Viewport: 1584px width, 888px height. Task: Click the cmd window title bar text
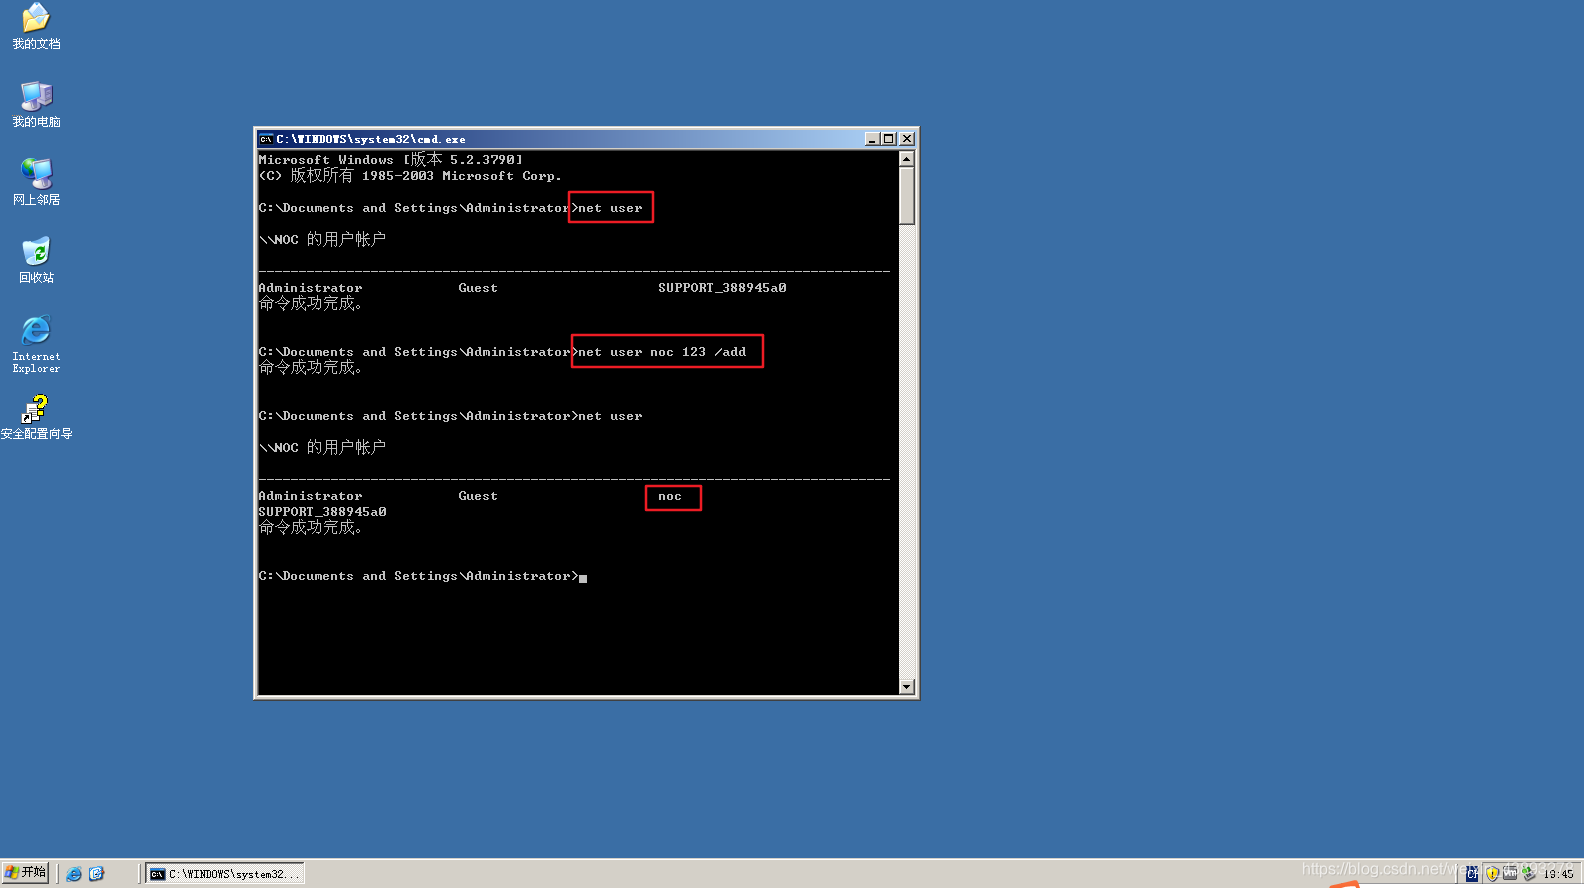(371, 139)
